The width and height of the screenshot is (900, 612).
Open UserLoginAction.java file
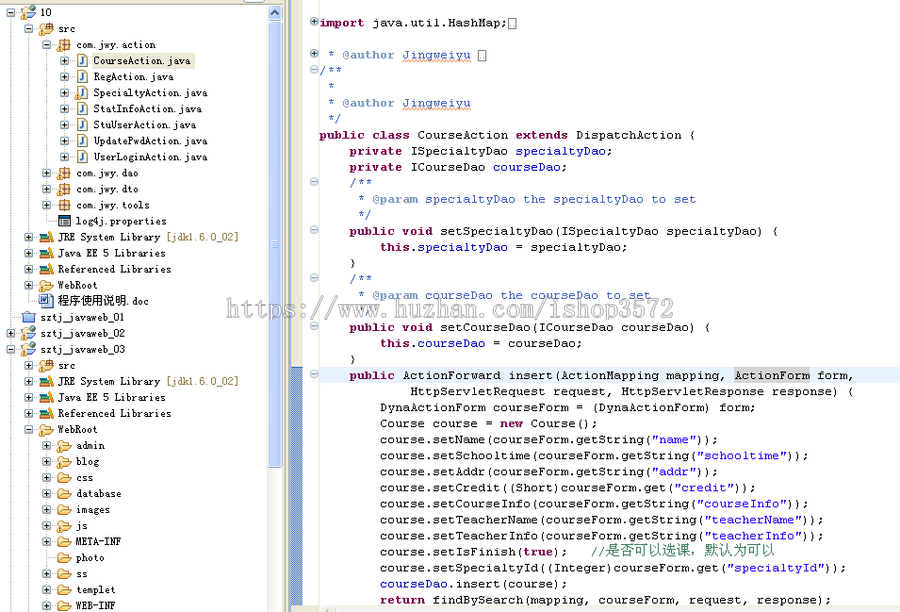[x=150, y=157]
